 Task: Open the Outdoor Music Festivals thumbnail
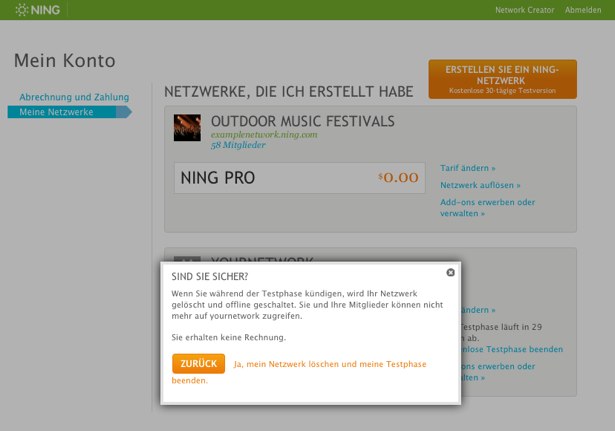pyautogui.click(x=187, y=128)
